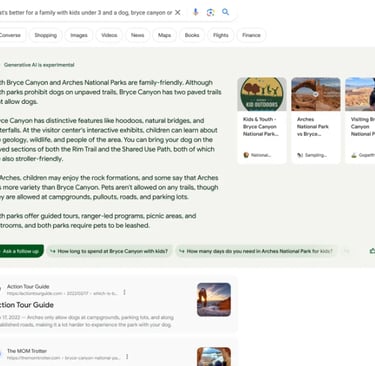Viewport: 375px width, 366px height.
Task: Select suggestion How long to spend at Bryce Canyon
Action: click(109, 251)
